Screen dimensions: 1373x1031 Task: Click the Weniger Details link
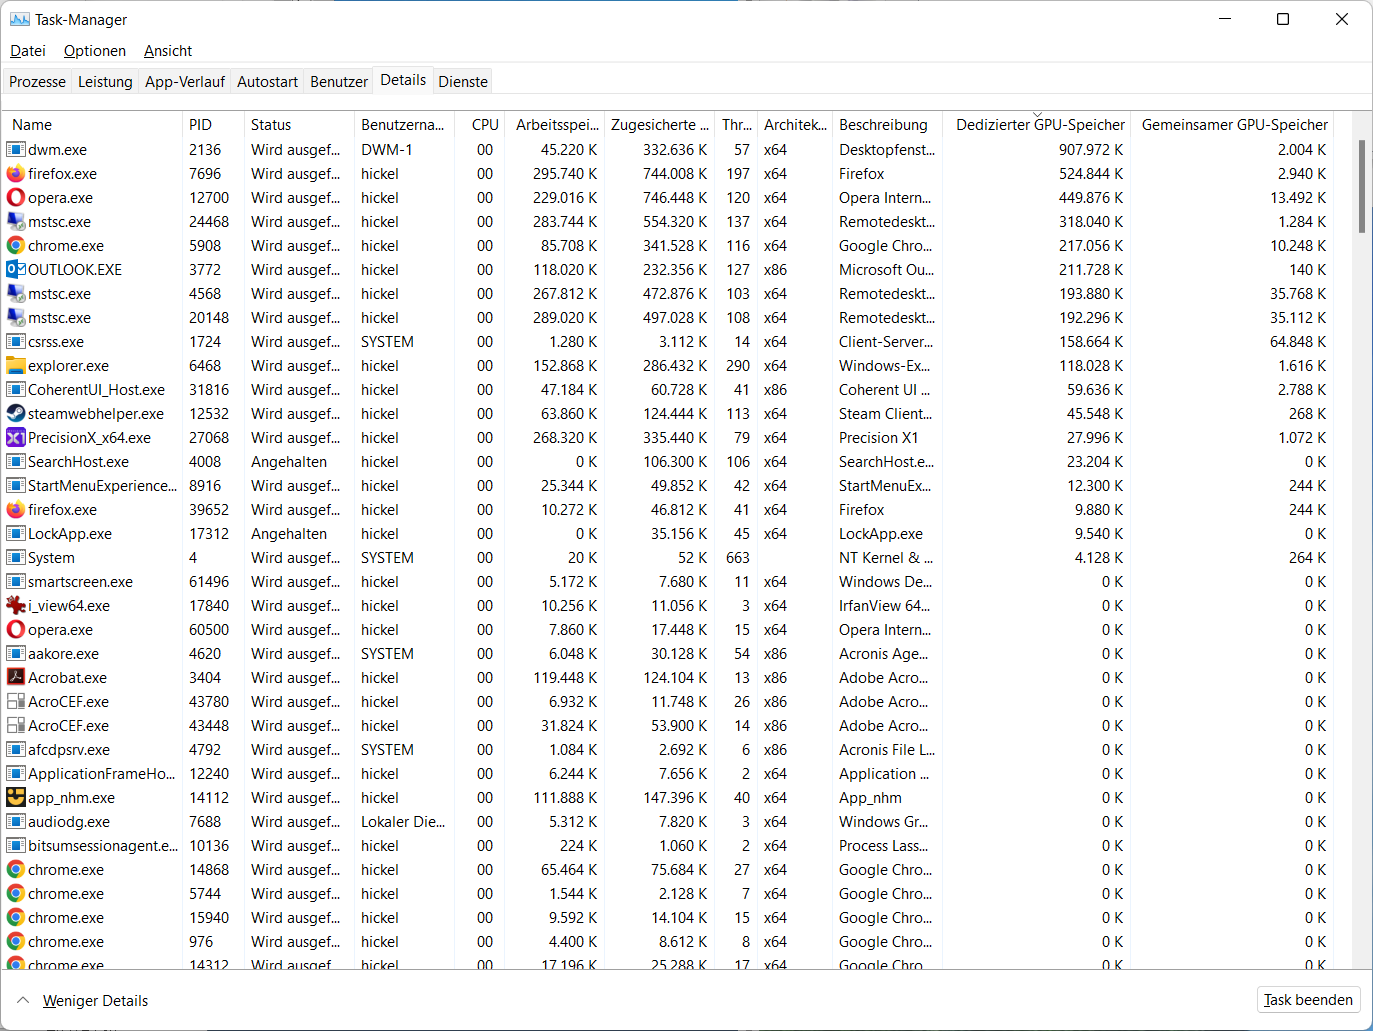point(95,1001)
